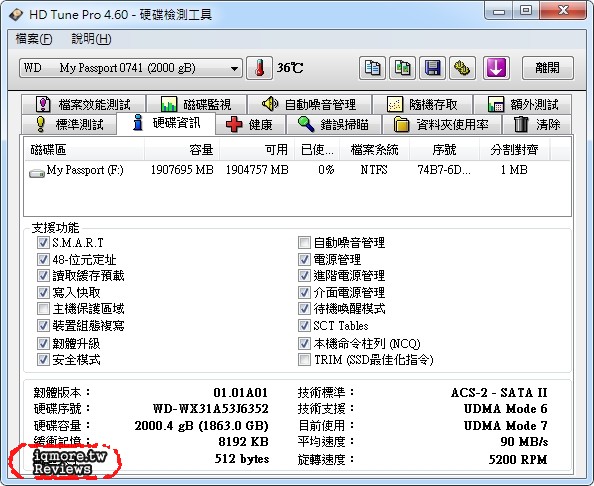594x486 pixels.
Task: Select the My Passport (F:) partition row
Action: click(x=297, y=170)
